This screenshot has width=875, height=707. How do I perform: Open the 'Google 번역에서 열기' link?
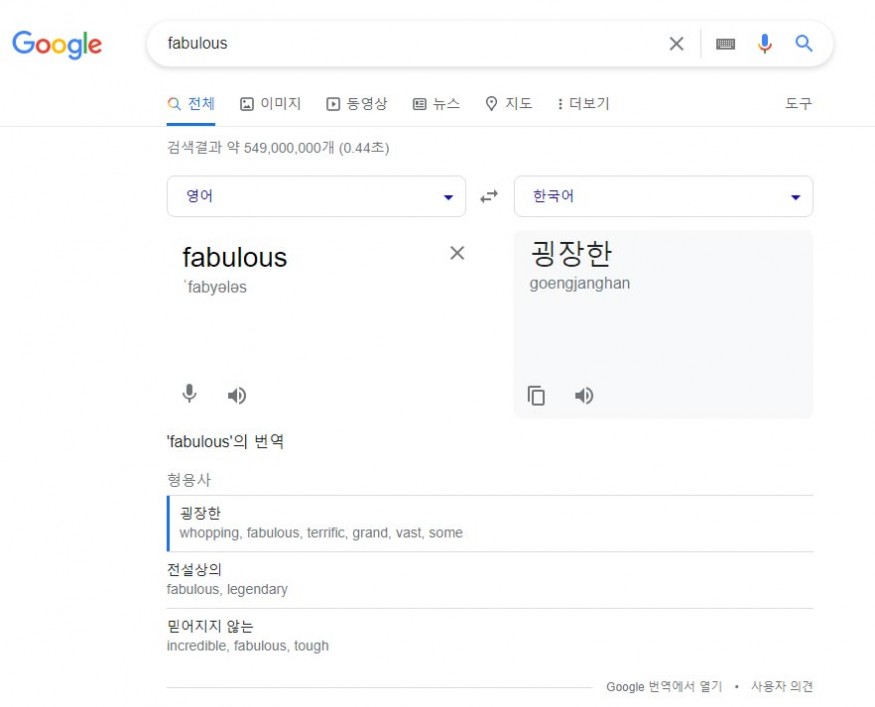coord(664,687)
